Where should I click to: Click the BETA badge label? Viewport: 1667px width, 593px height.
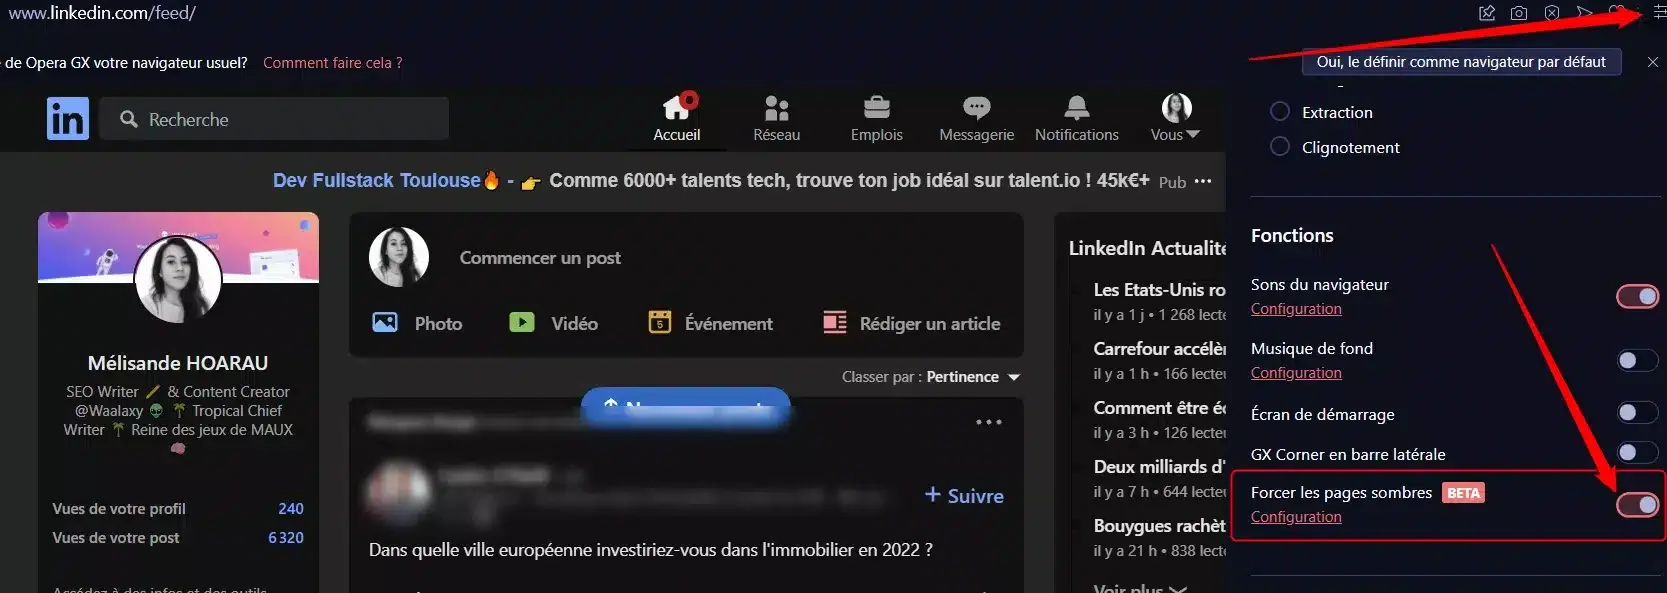click(1463, 493)
